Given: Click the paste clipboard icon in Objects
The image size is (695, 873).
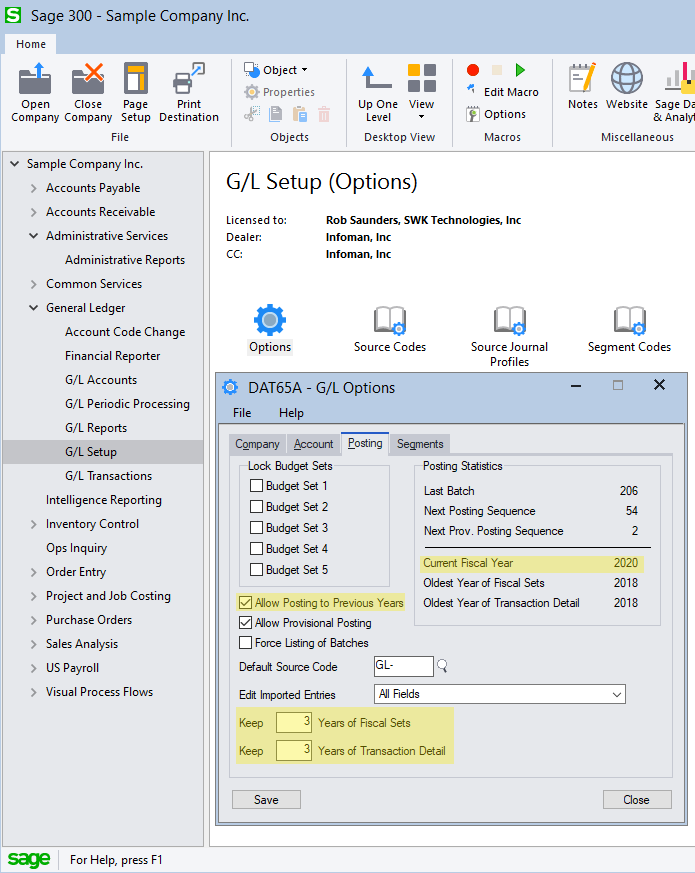Looking at the screenshot, I should 300,114.
